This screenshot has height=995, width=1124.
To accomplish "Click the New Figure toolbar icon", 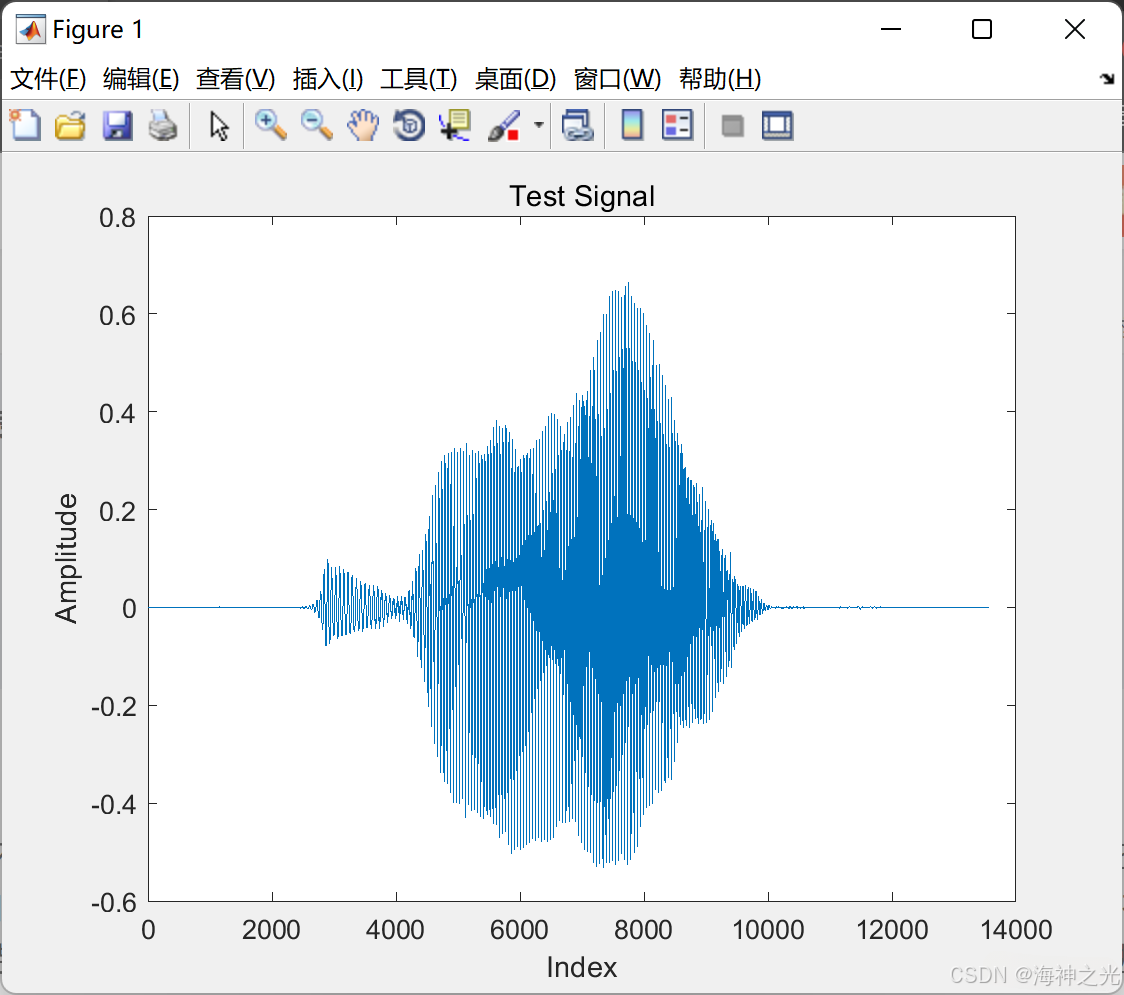I will (25, 125).
